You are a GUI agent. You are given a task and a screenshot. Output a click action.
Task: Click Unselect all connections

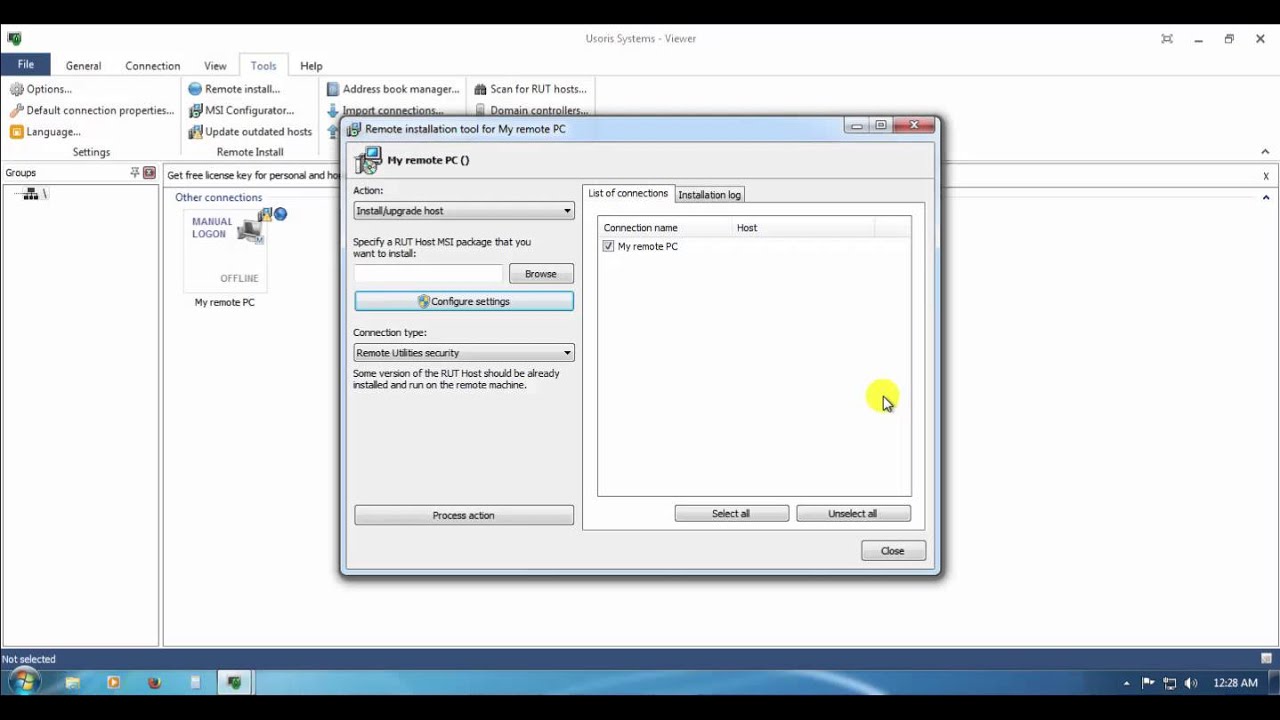[853, 513]
